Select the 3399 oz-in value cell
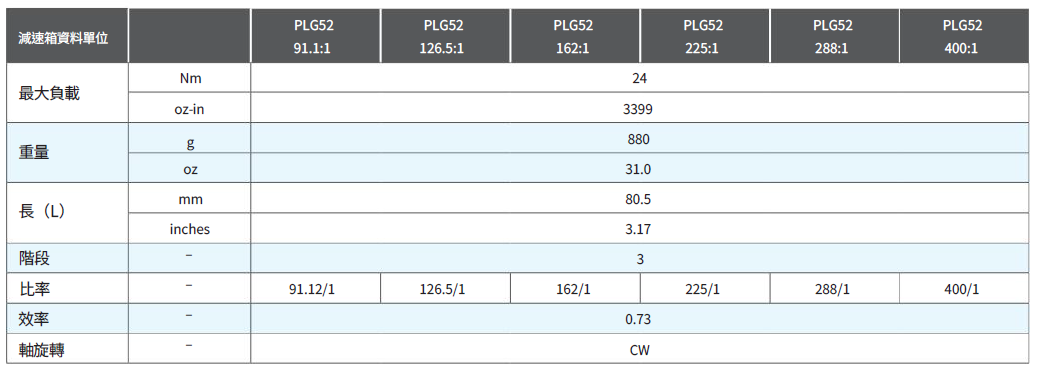Image resolution: width=1037 pixels, height=369 pixels. click(640, 108)
